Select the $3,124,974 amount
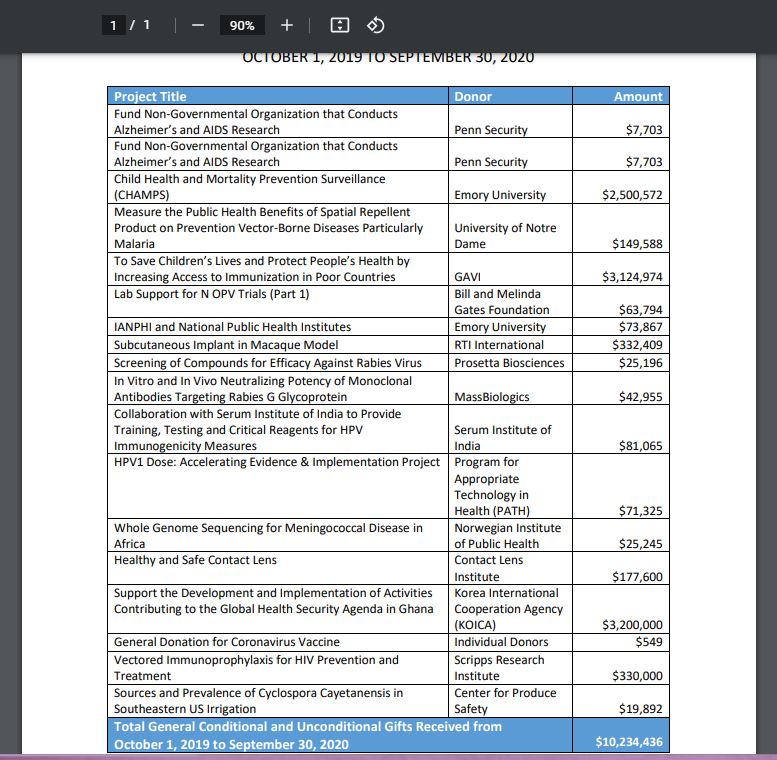Image resolution: width=777 pixels, height=760 pixels. click(x=632, y=276)
